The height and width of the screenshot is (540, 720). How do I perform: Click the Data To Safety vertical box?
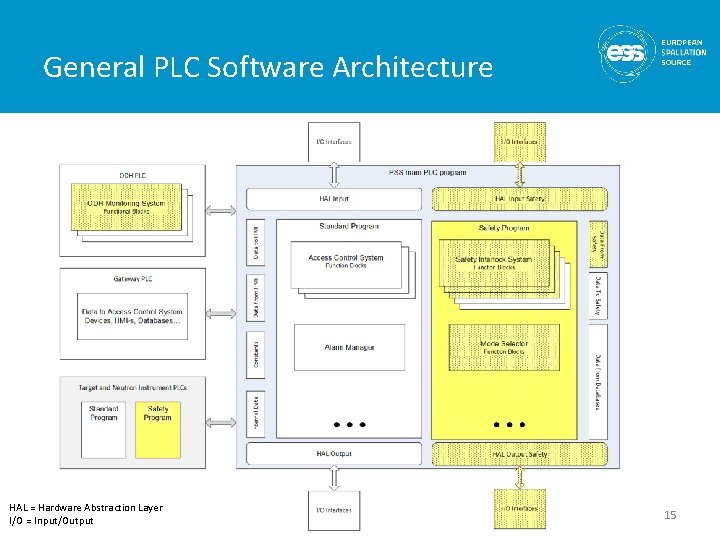(x=598, y=296)
